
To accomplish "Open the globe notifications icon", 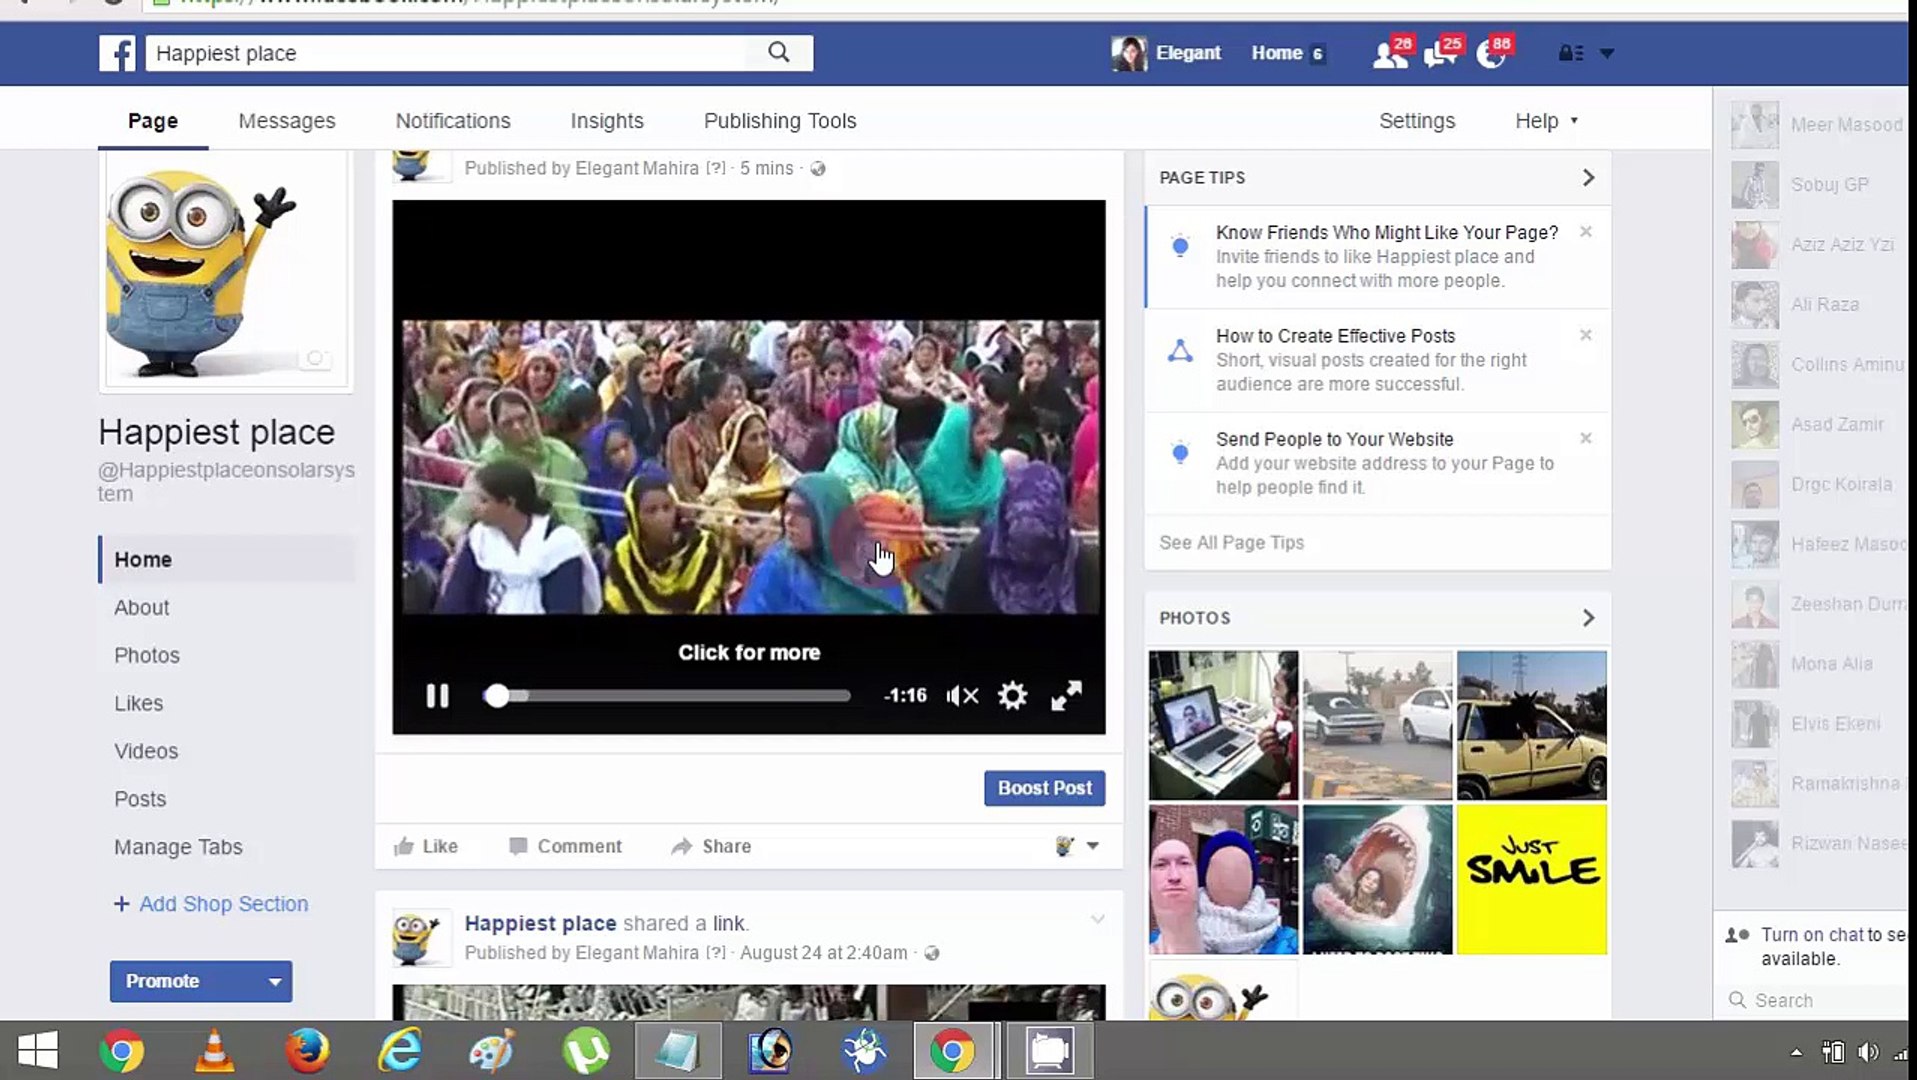I will point(1491,53).
